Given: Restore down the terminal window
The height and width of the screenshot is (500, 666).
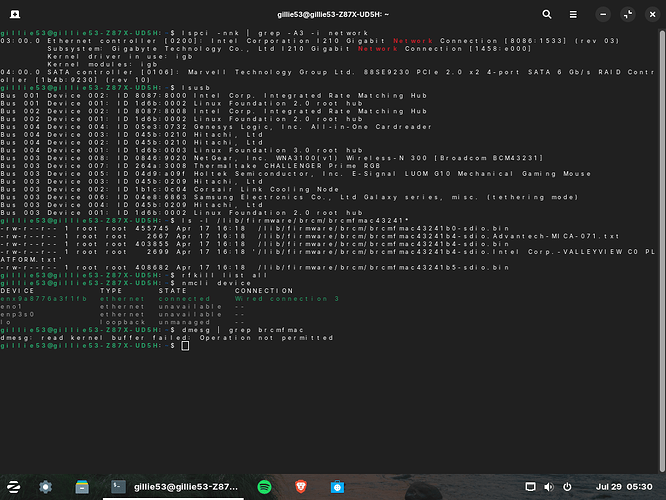Looking at the screenshot, I should click(628, 14).
